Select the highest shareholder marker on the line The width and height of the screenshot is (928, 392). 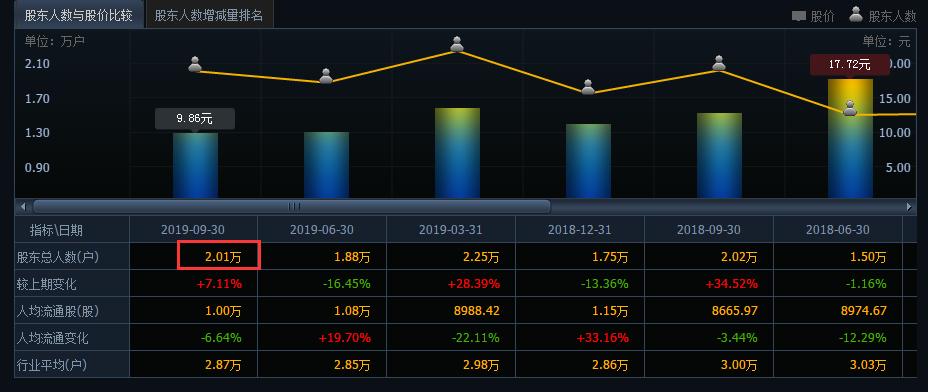[x=457, y=44]
